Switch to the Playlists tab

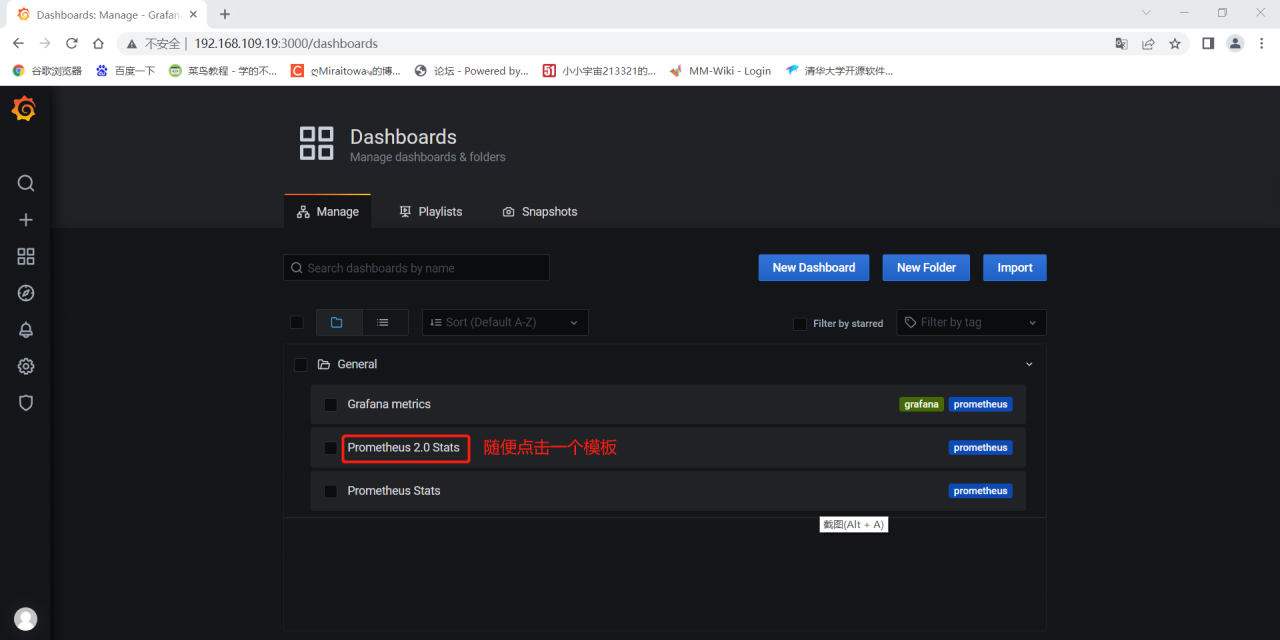(430, 212)
